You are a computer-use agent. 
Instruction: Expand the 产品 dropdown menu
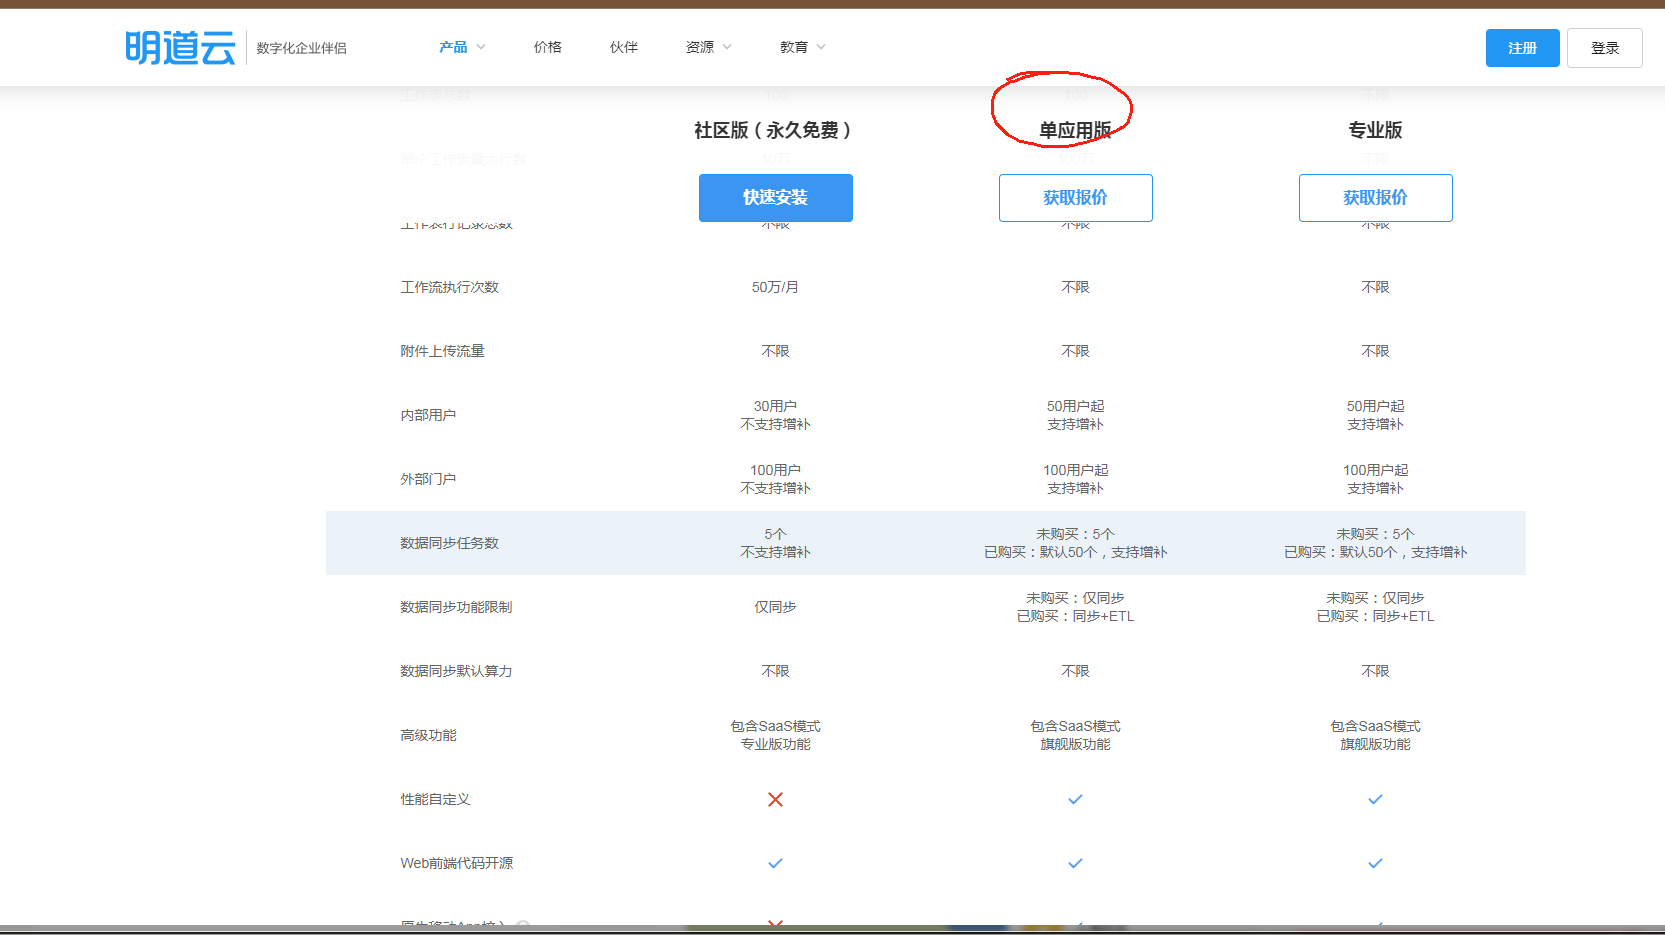click(x=461, y=47)
